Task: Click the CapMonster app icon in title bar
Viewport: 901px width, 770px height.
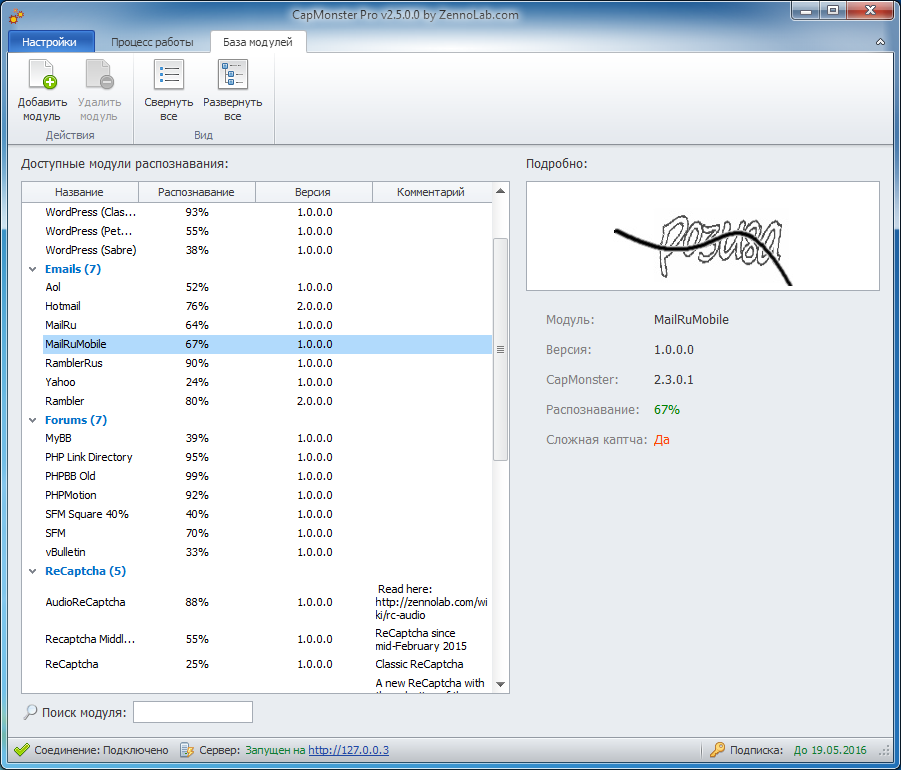Action: coord(17,16)
